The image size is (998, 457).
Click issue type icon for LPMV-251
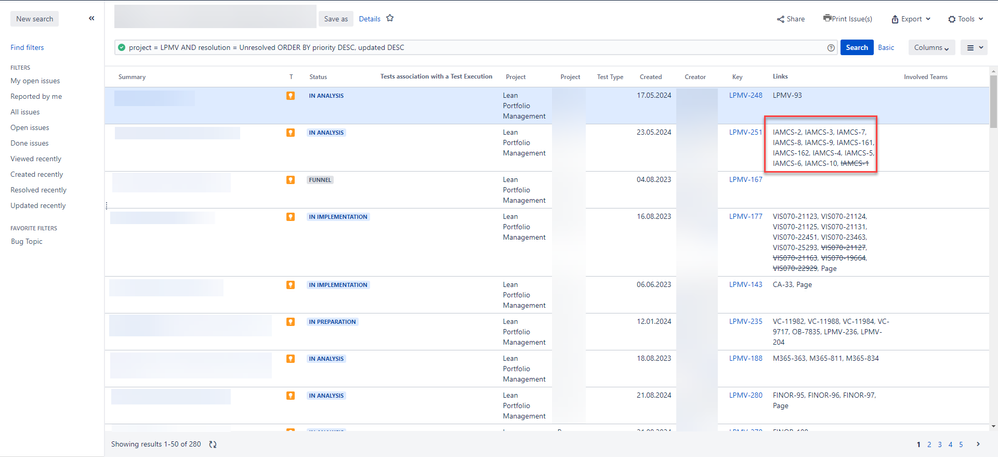[291, 132]
